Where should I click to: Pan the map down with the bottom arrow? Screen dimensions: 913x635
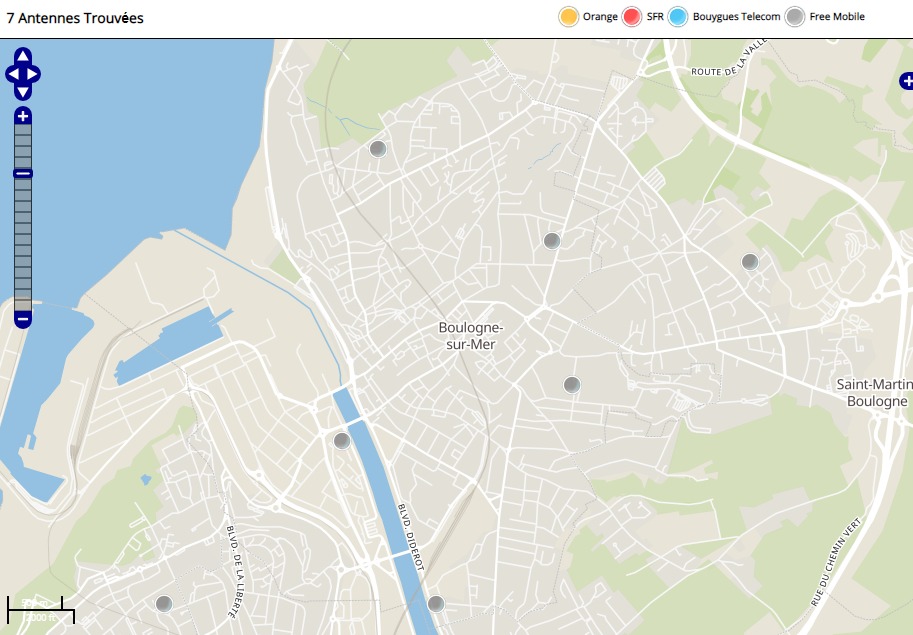click(x=23, y=92)
